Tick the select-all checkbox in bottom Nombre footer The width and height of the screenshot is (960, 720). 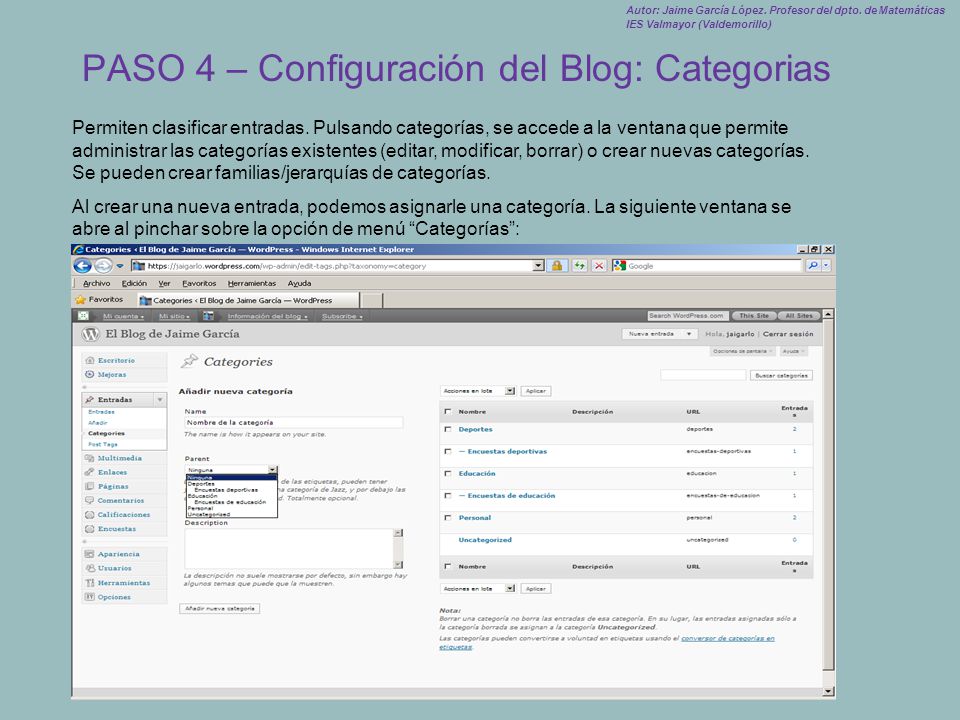[x=448, y=566]
